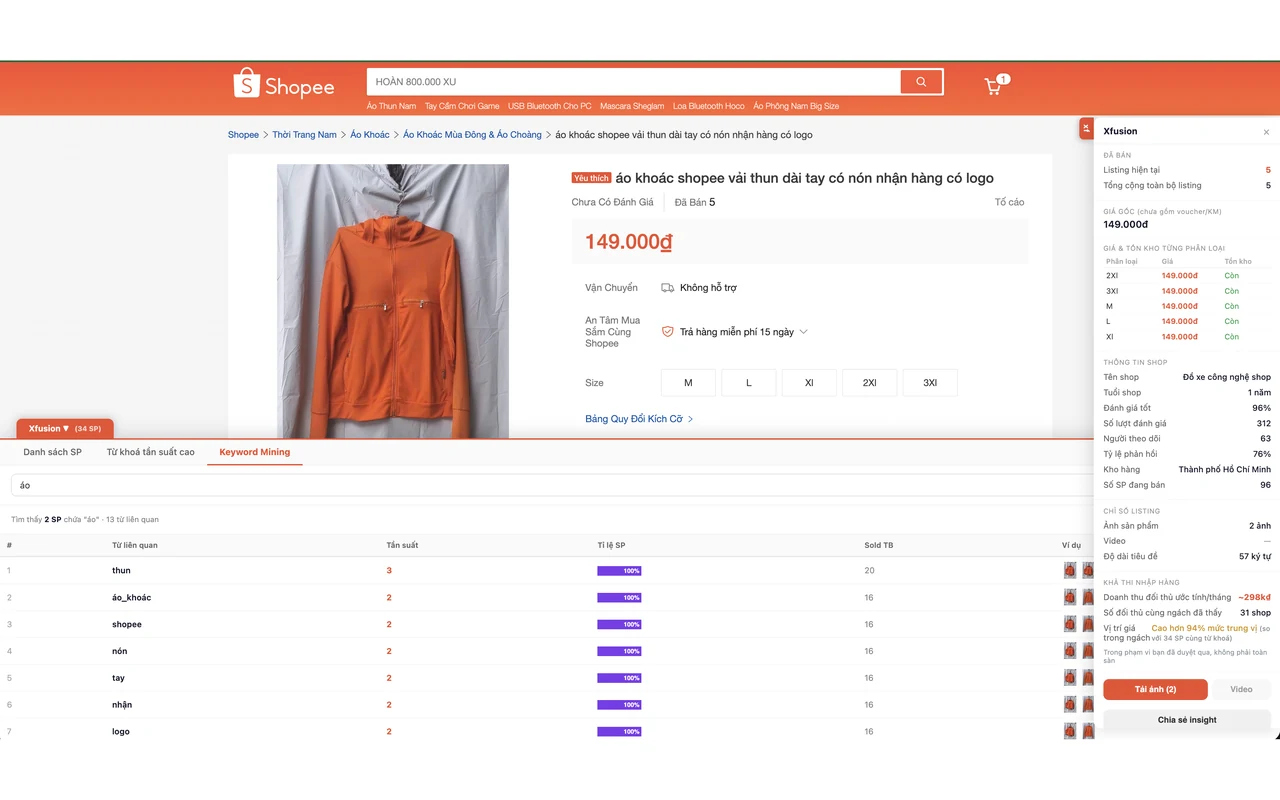Open the Keyword Mining tab

click(x=255, y=452)
